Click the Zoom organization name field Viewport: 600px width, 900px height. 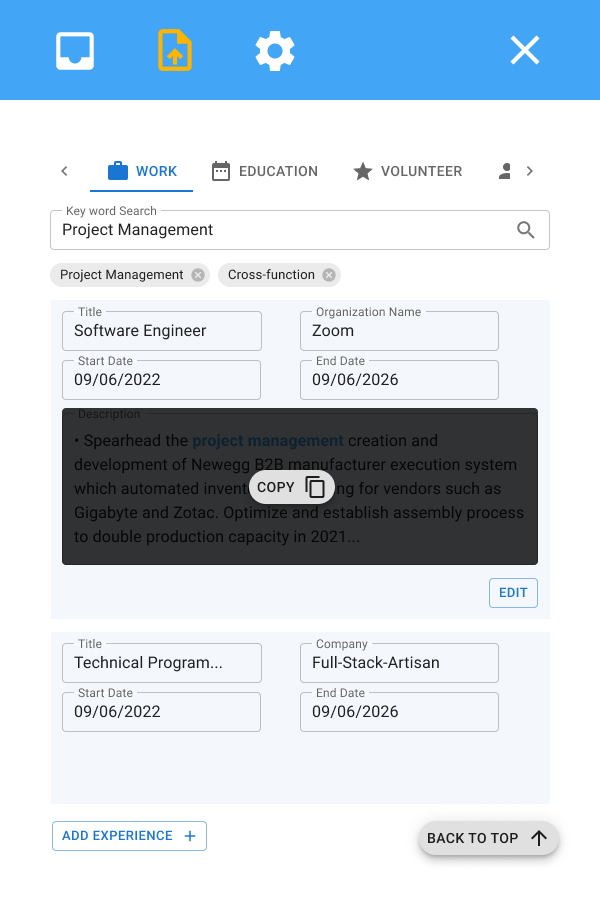click(x=399, y=331)
